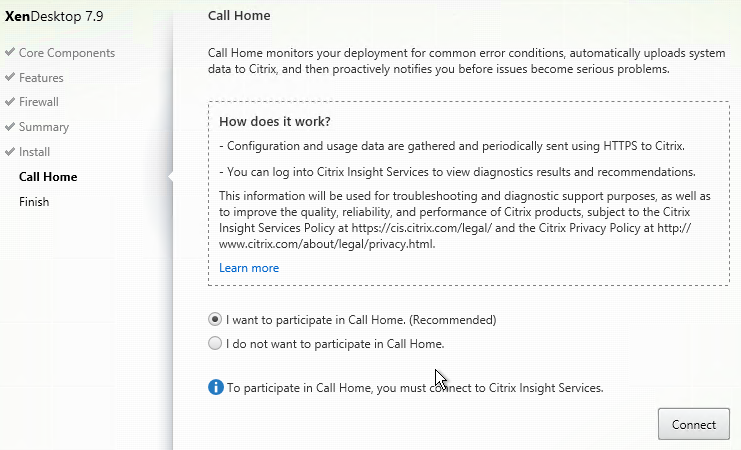This screenshot has height=450, width=741.
Task: Click the Connect button
Action: point(694,424)
